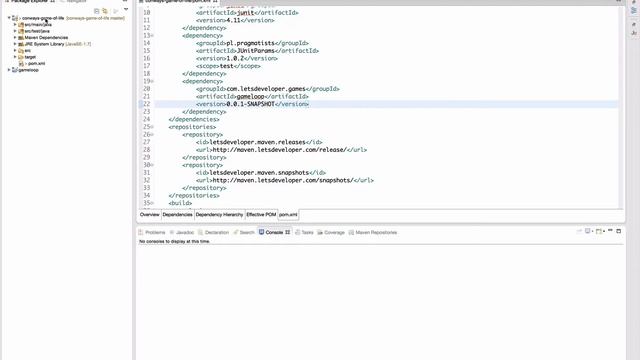This screenshot has width=640, height=360.
Task: Open Dependency Hierarchy tab
Action: [219, 215]
